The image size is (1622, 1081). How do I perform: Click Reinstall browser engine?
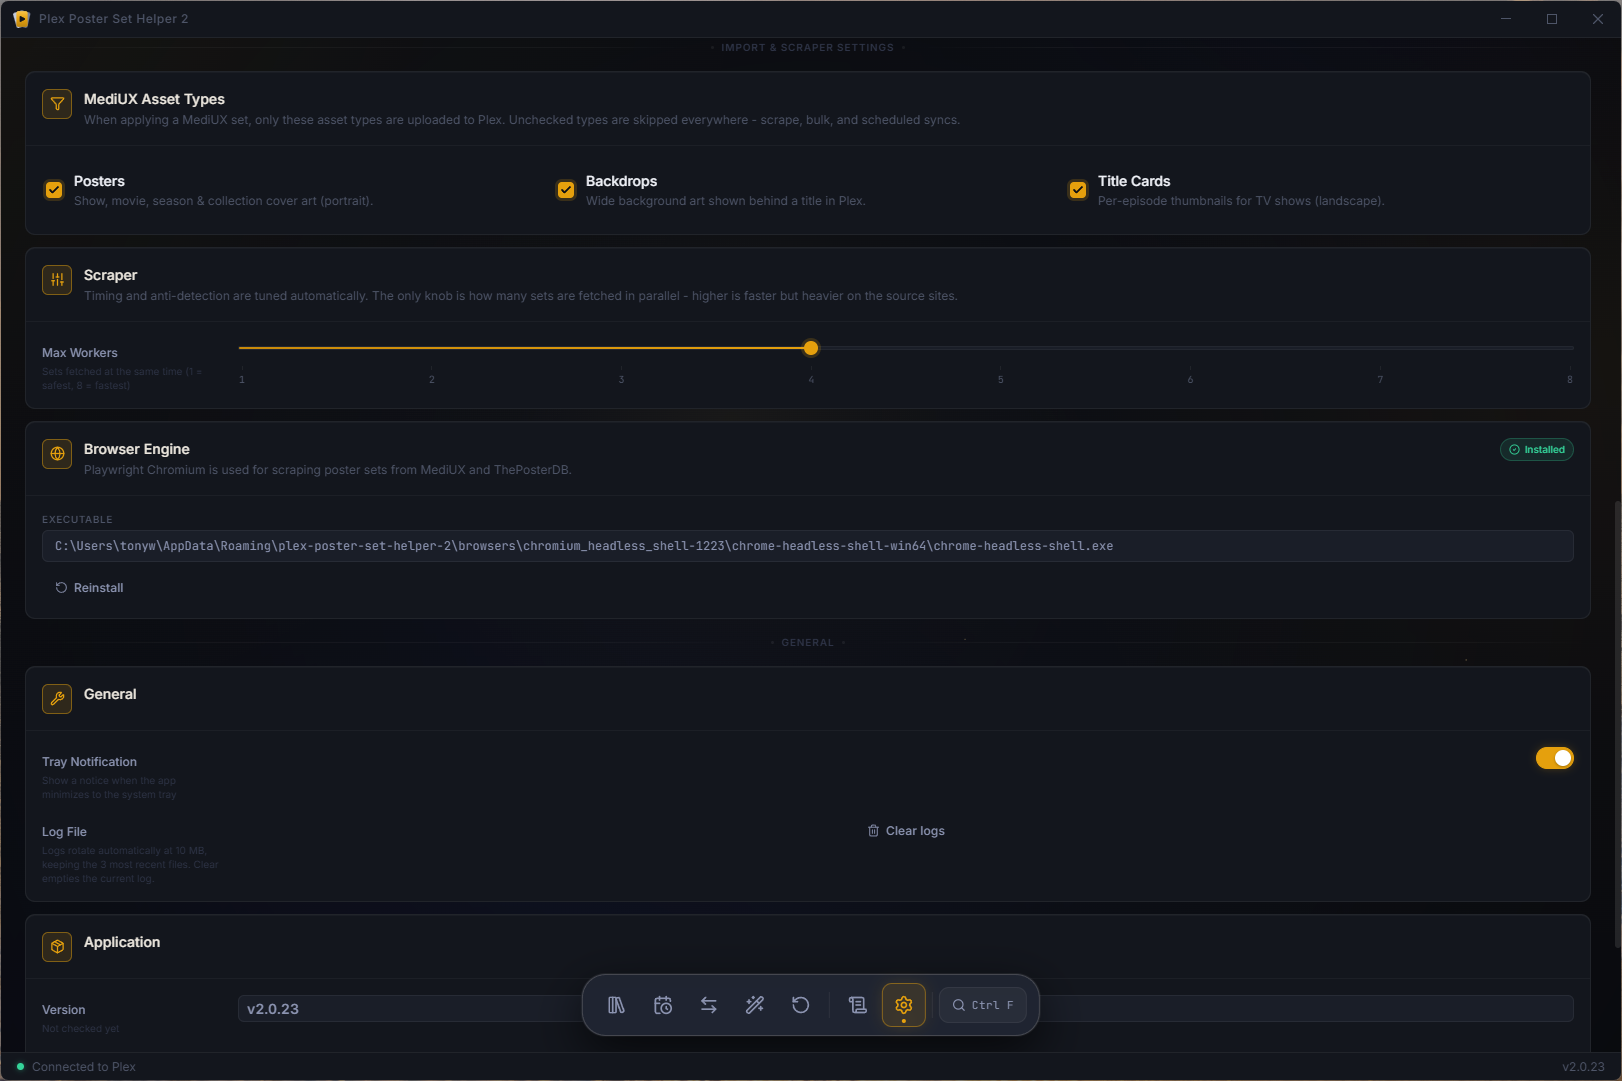coord(89,588)
